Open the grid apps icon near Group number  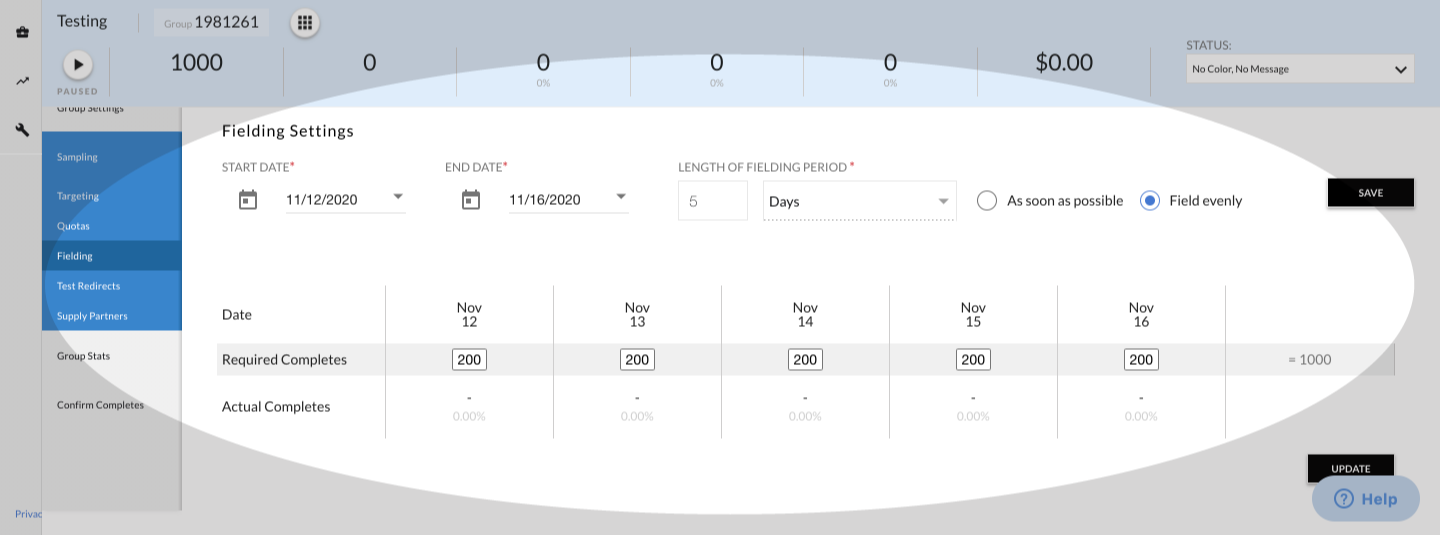pos(305,22)
